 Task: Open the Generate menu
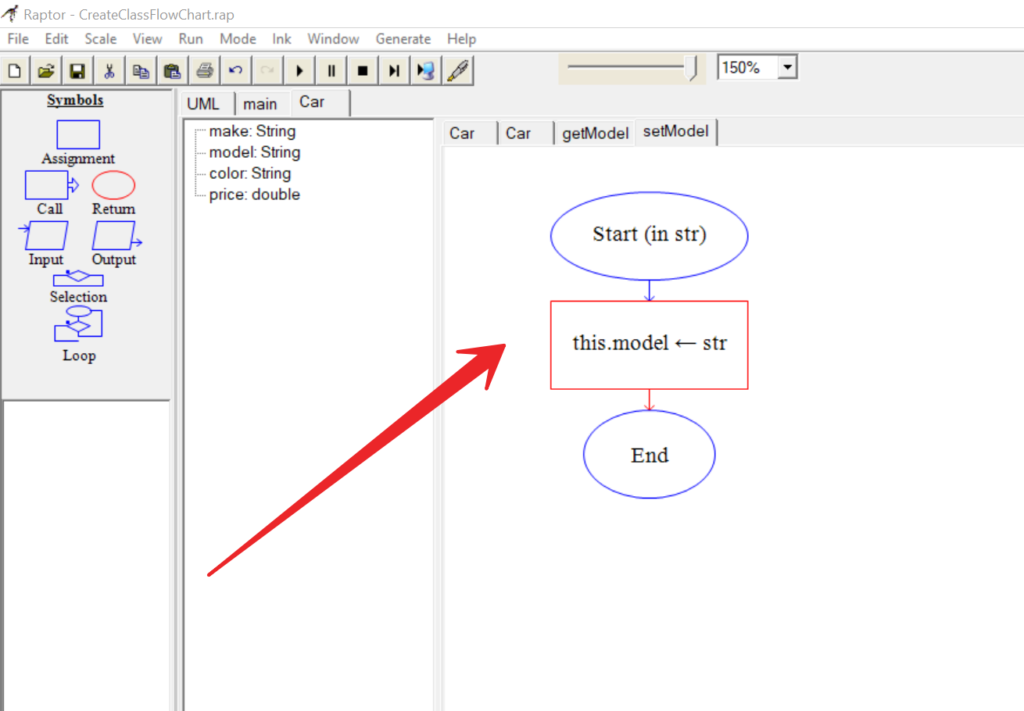pos(403,39)
